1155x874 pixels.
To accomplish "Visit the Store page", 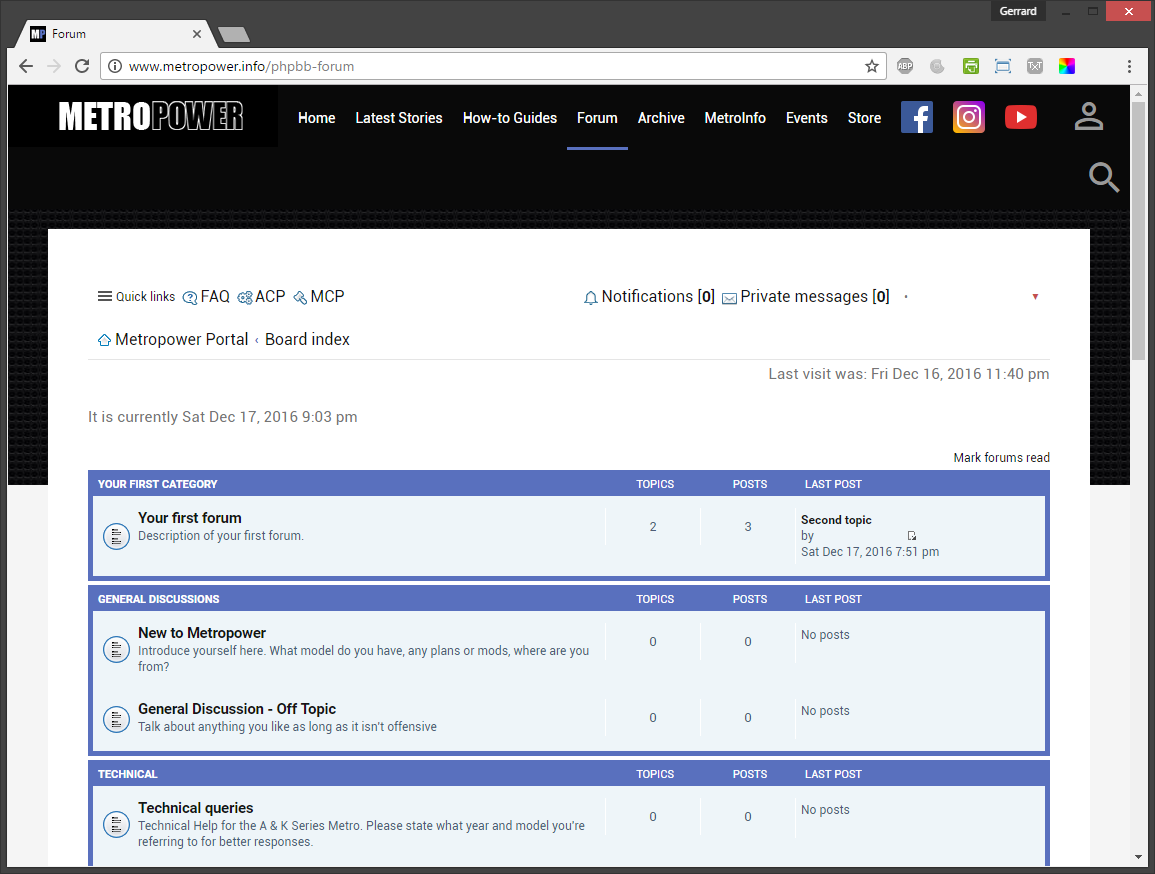I will 864,118.
